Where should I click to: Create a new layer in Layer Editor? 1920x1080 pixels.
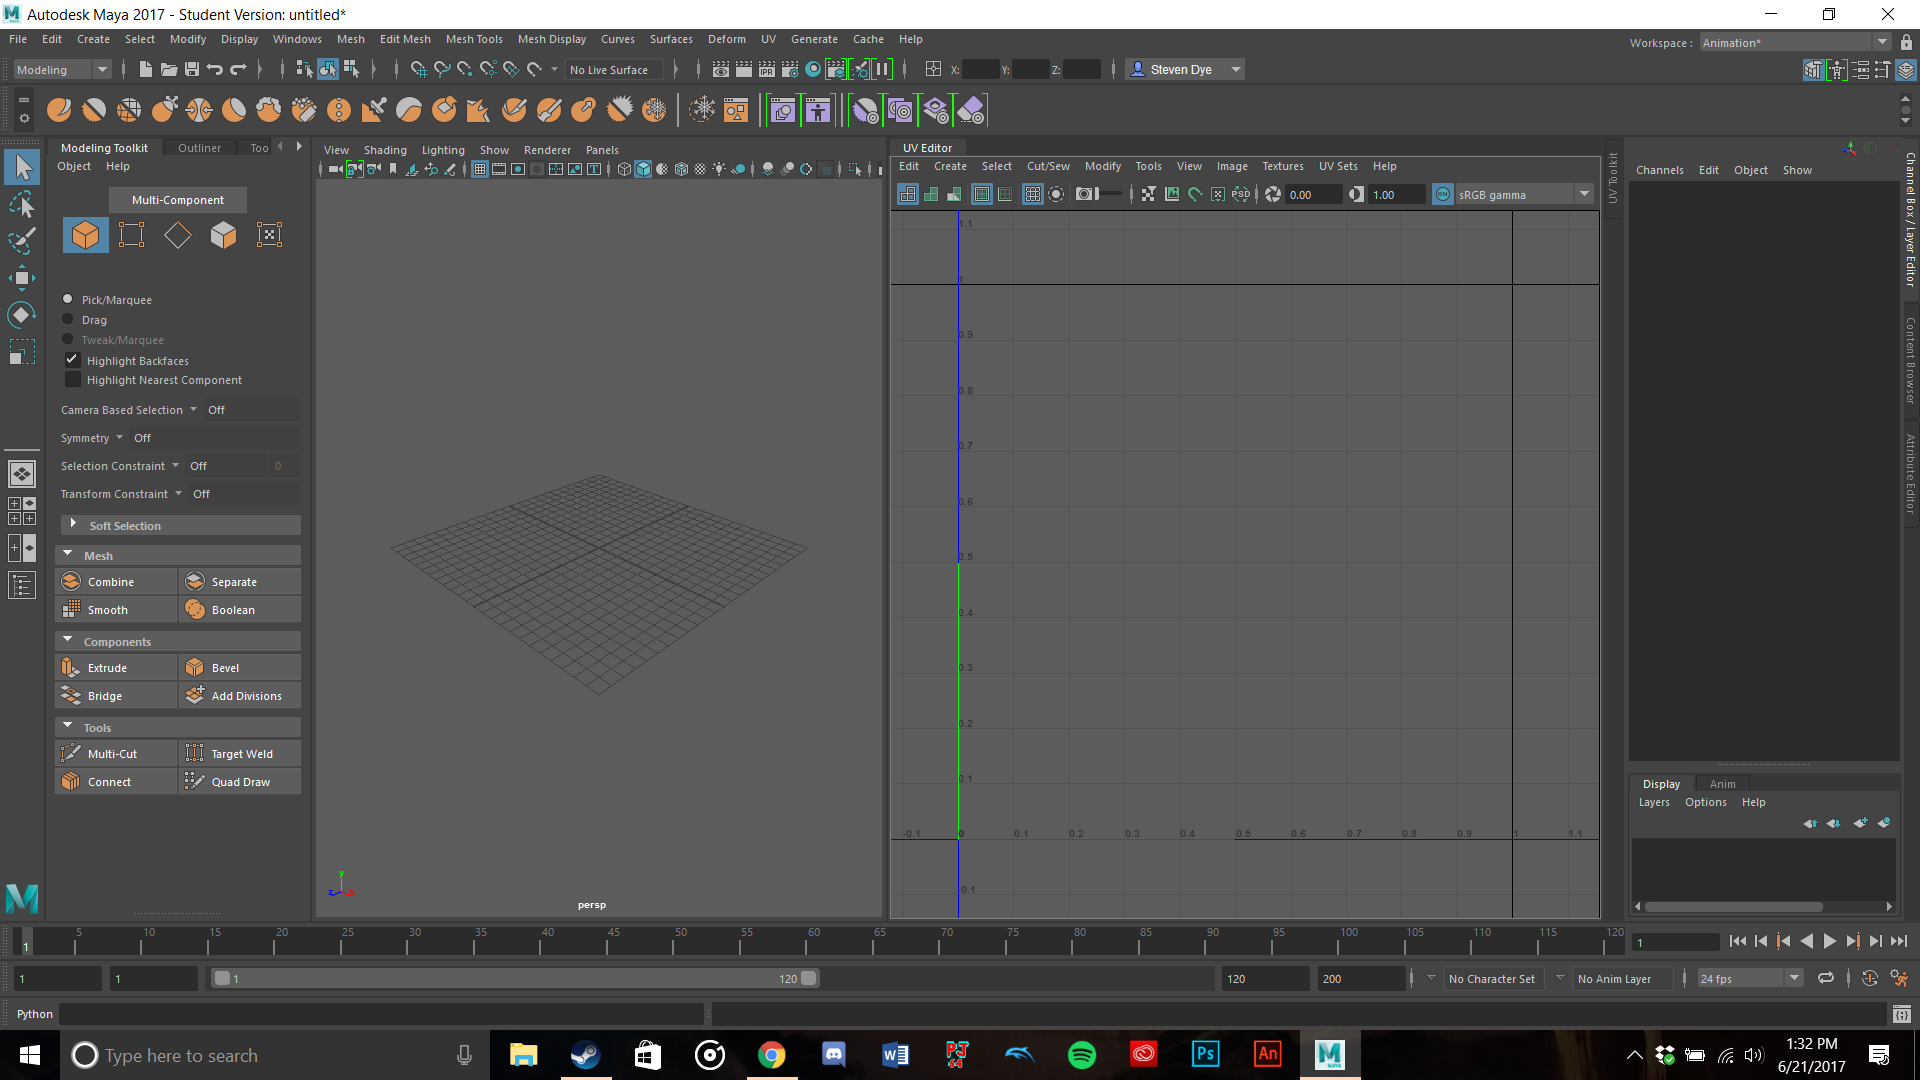pyautogui.click(x=1860, y=823)
